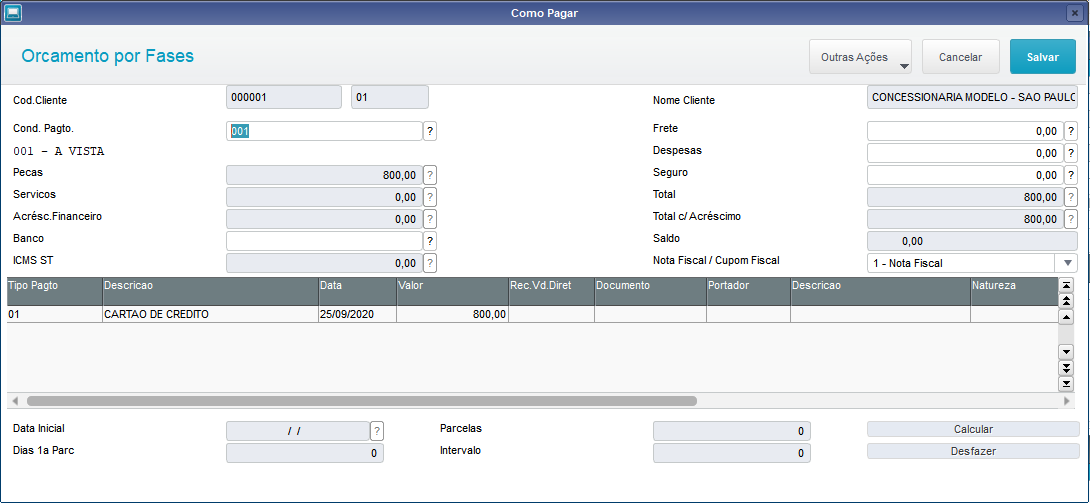Click the Cod.Cliente 000001 field
The width and height of the screenshot is (1090, 503).
tap(284, 97)
